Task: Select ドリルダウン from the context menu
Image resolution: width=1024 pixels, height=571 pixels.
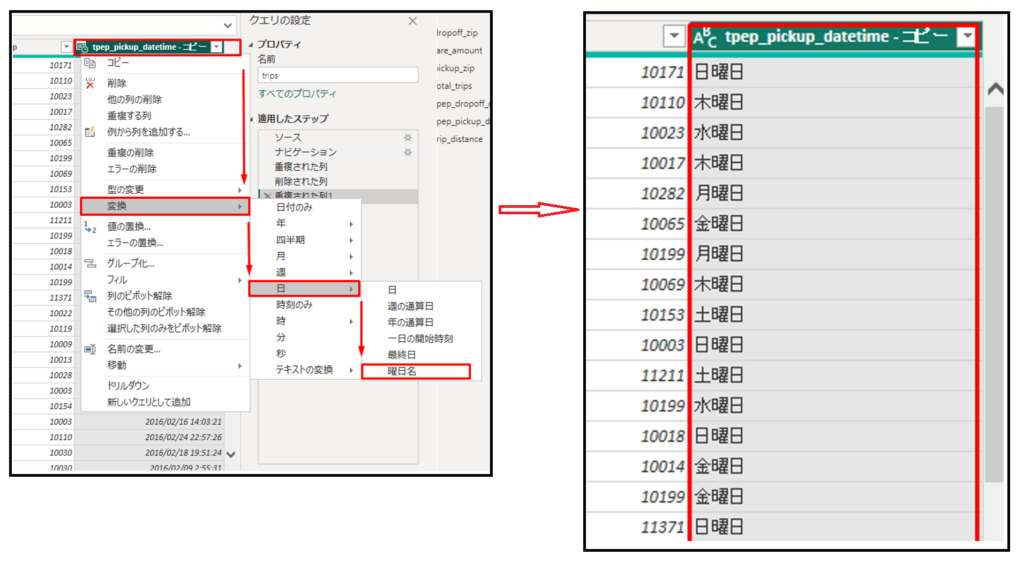Action: click(128, 386)
